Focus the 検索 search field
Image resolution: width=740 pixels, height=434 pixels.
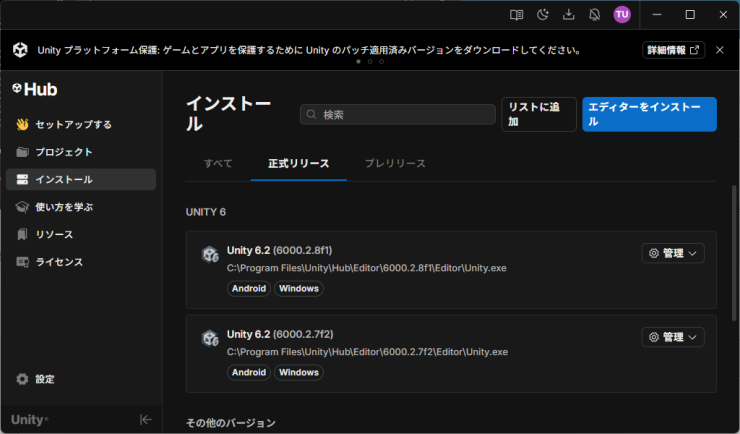tap(398, 115)
